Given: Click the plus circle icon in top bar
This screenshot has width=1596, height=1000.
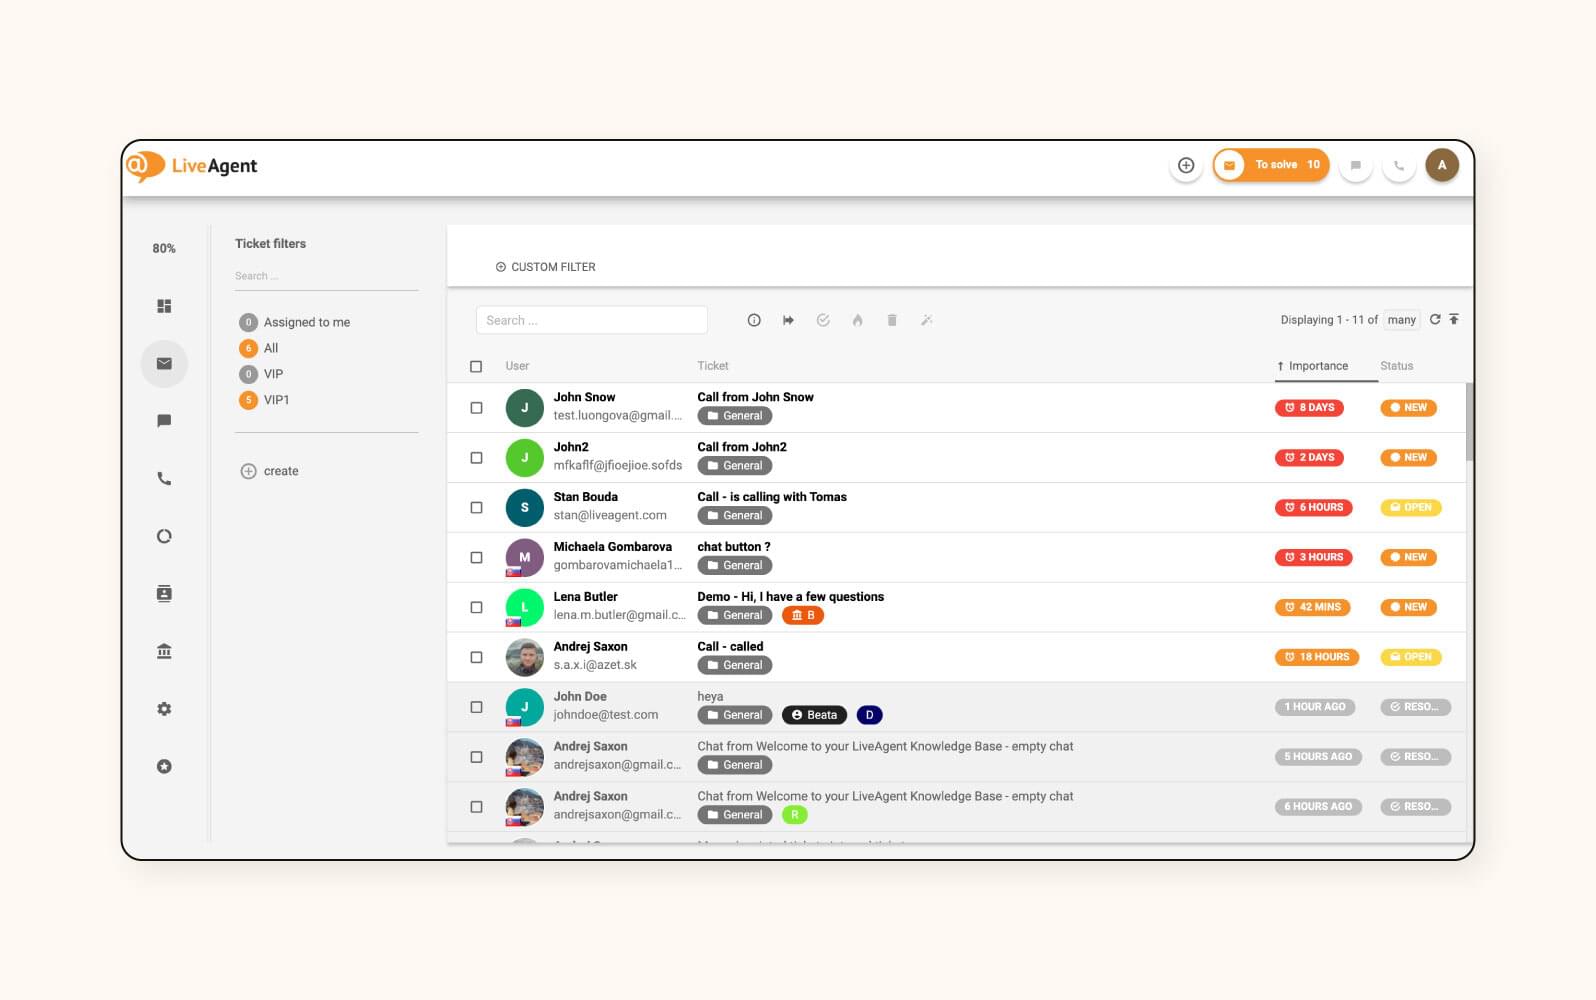Looking at the screenshot, I should pyautogui.click(x=1186, y=165).
